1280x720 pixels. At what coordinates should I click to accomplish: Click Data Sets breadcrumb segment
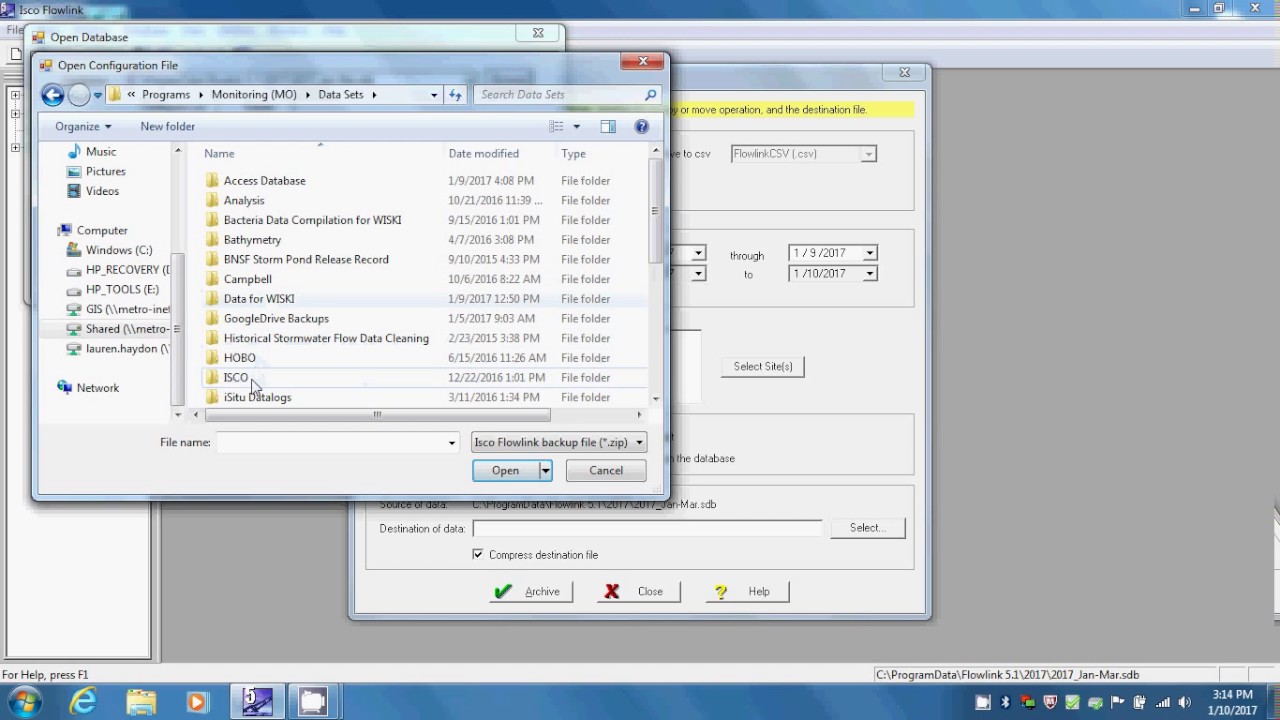point(341,95)
